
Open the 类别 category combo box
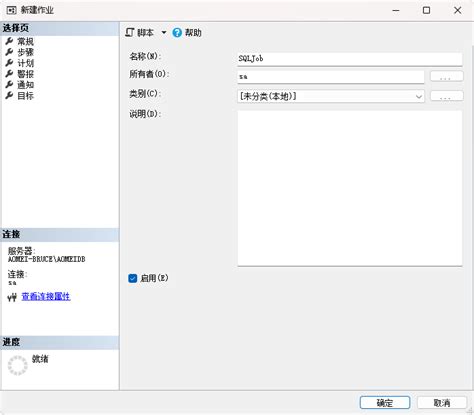tap(331, 96)
